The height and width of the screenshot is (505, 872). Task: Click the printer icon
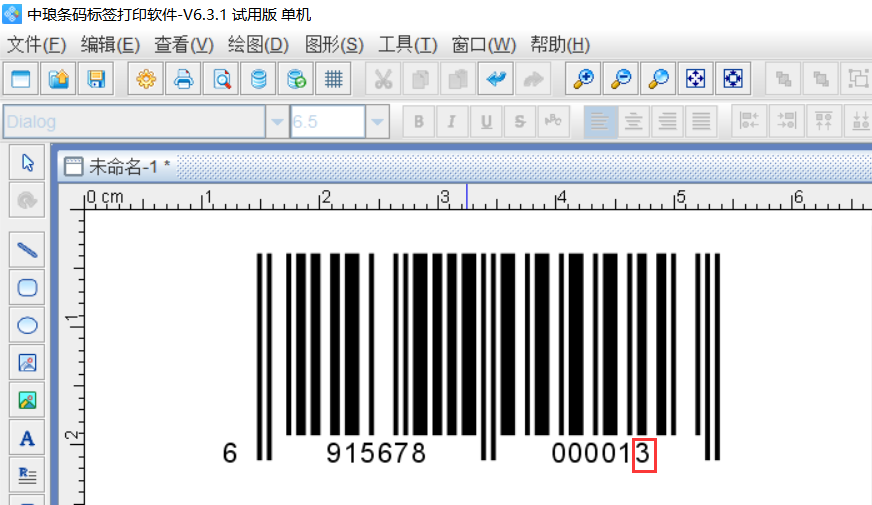coord(184,79)
